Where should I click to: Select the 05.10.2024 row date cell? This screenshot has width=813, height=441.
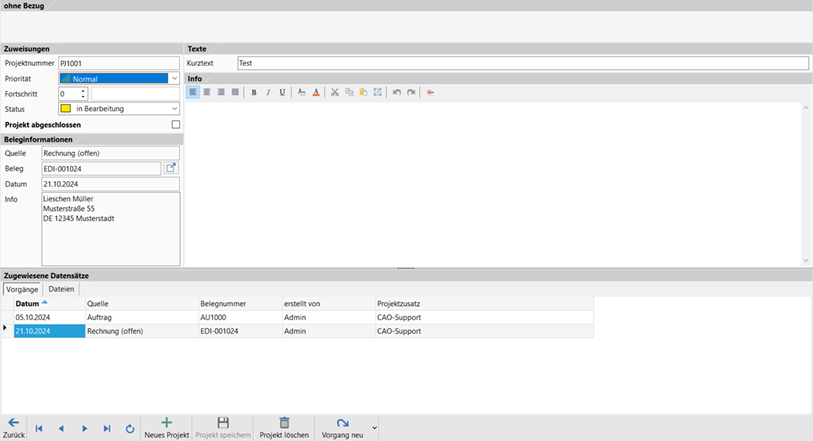coord(50,317)
